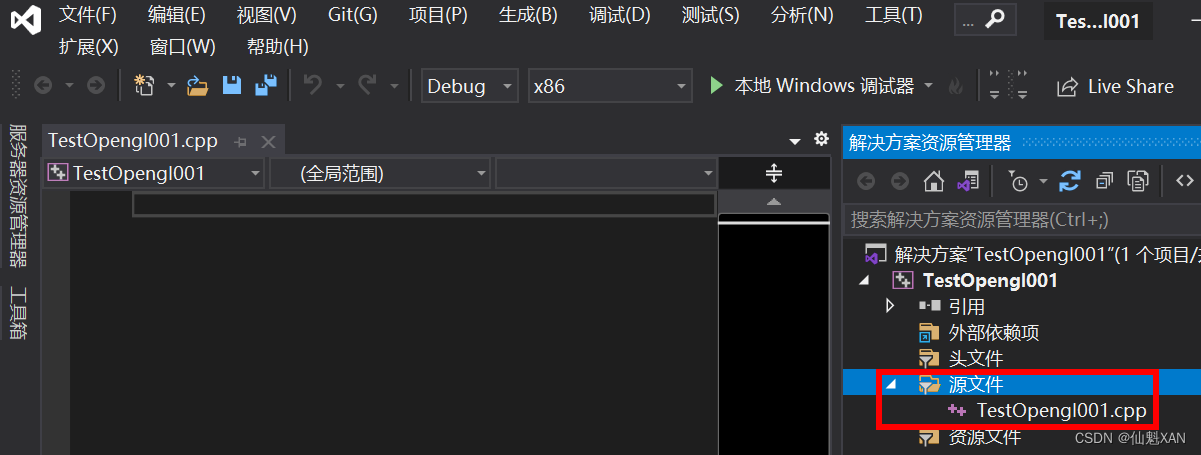Open the 生成(B) build menu
Screen dimensions: 1201x455
pyautogui.click(x=528, y=15)
